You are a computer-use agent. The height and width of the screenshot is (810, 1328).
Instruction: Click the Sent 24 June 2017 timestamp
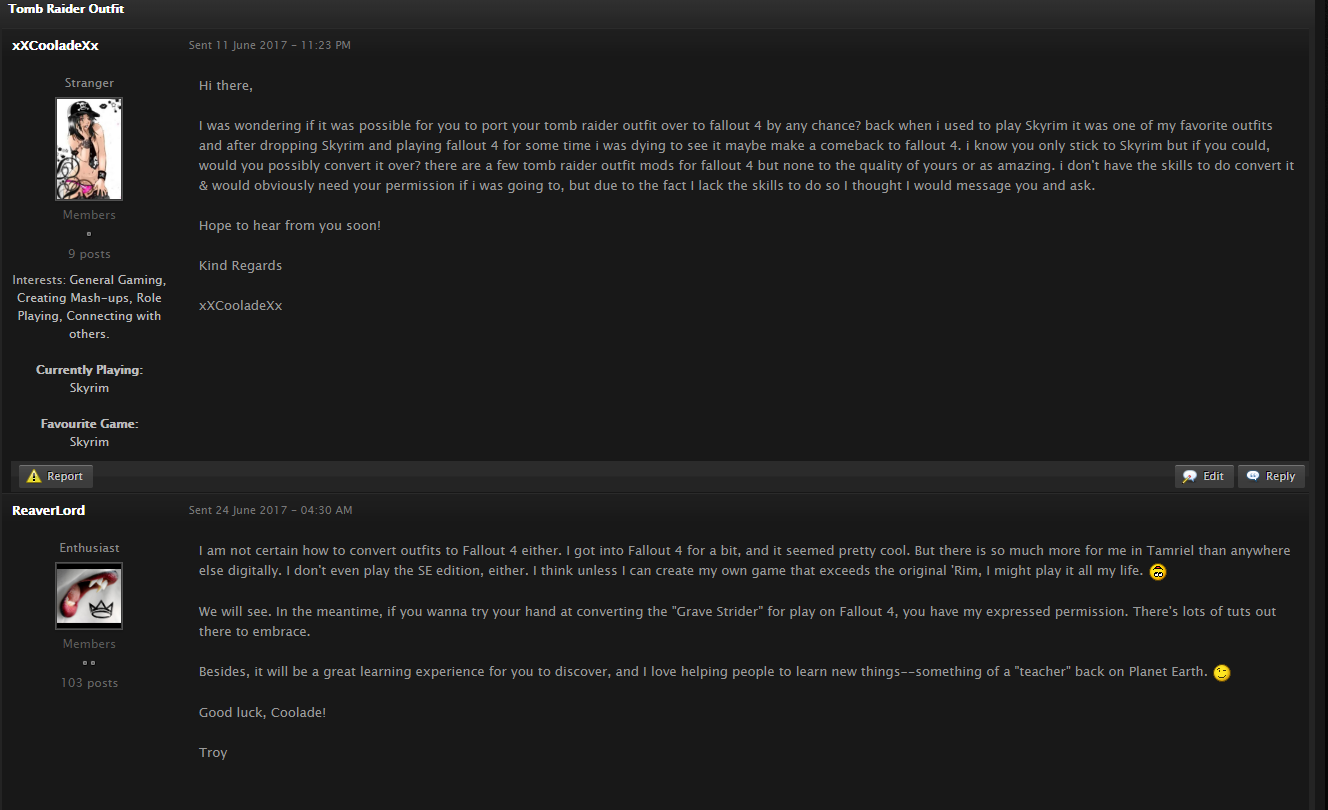click(x=270, y=510)
